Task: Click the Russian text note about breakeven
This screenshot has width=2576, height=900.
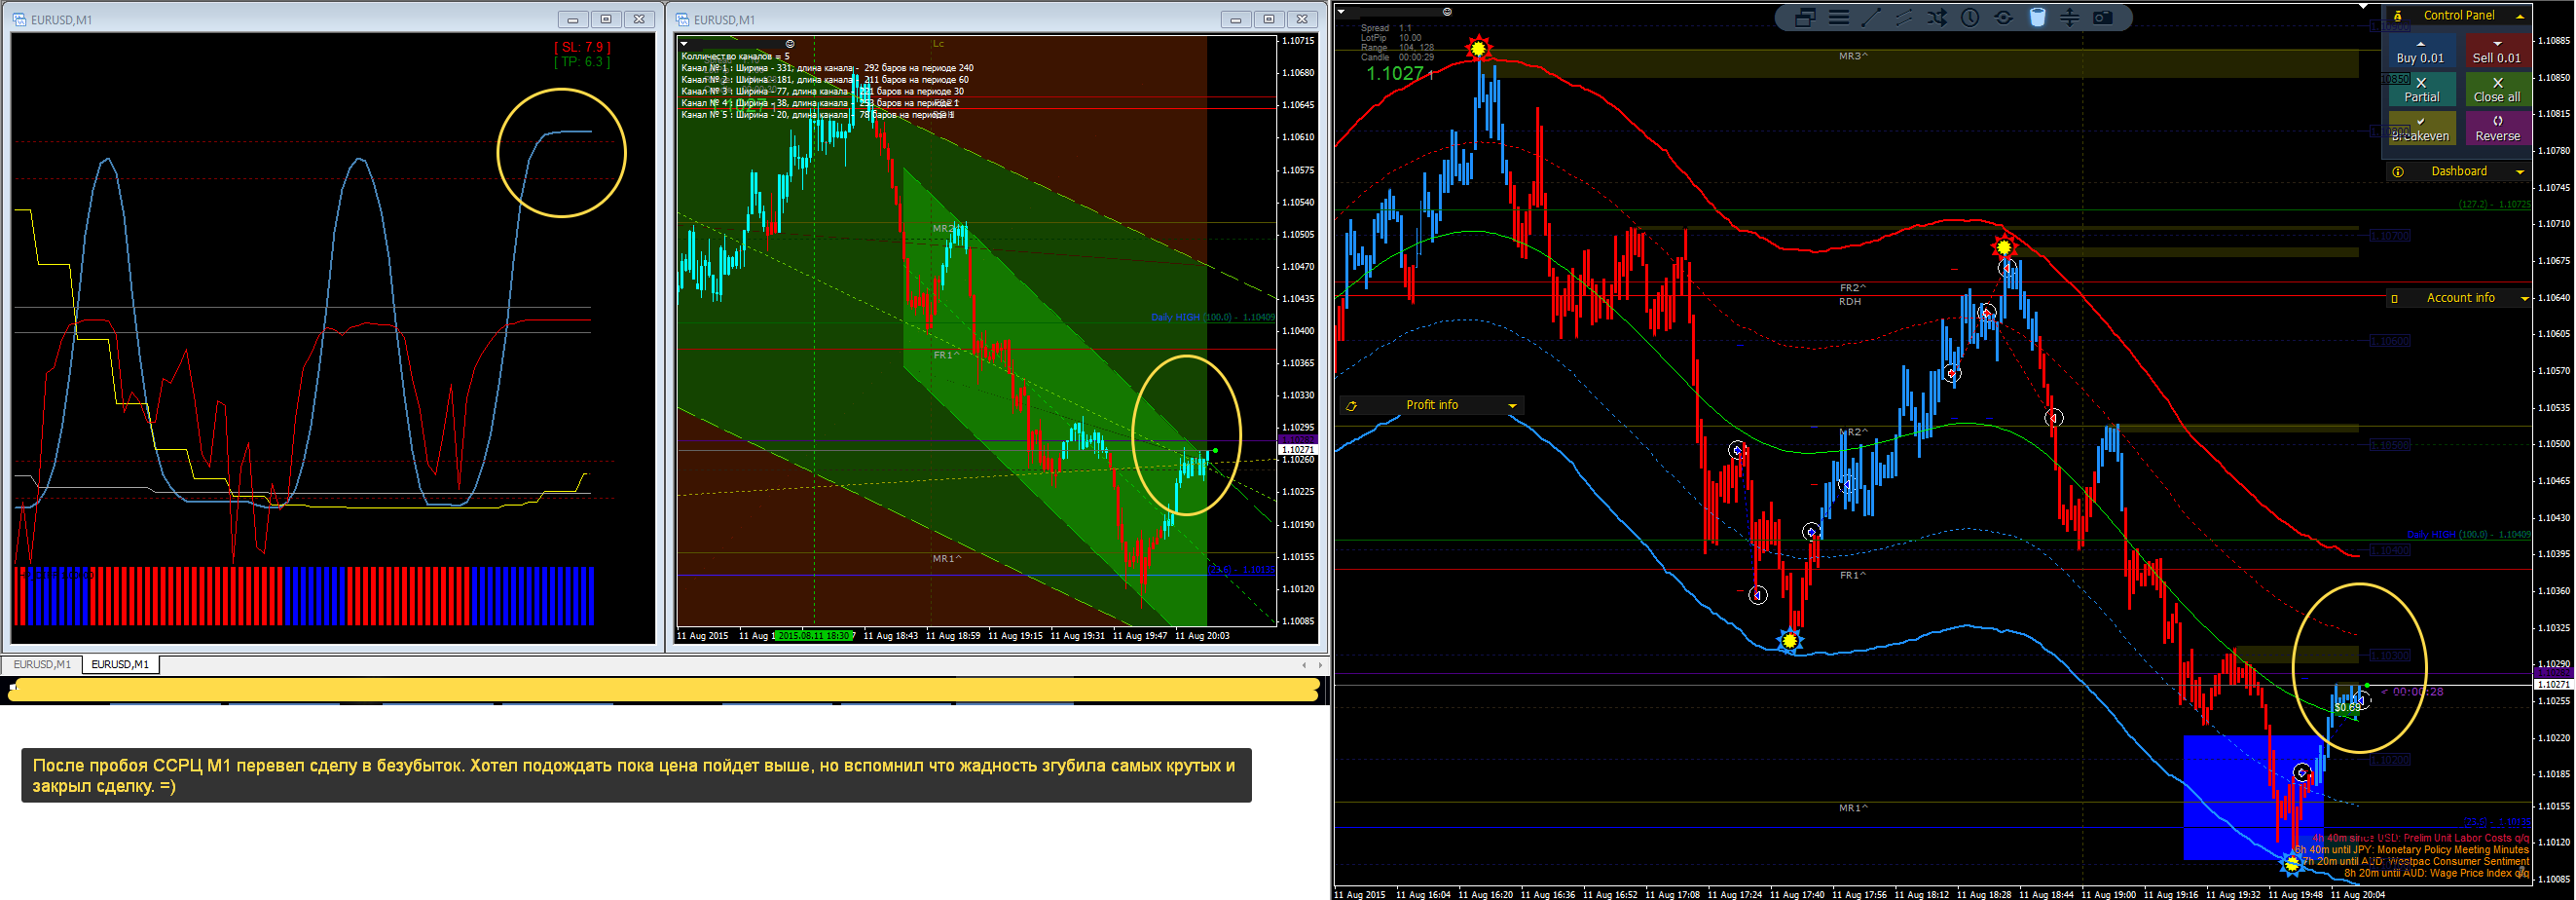Action: tap(636, 776)
